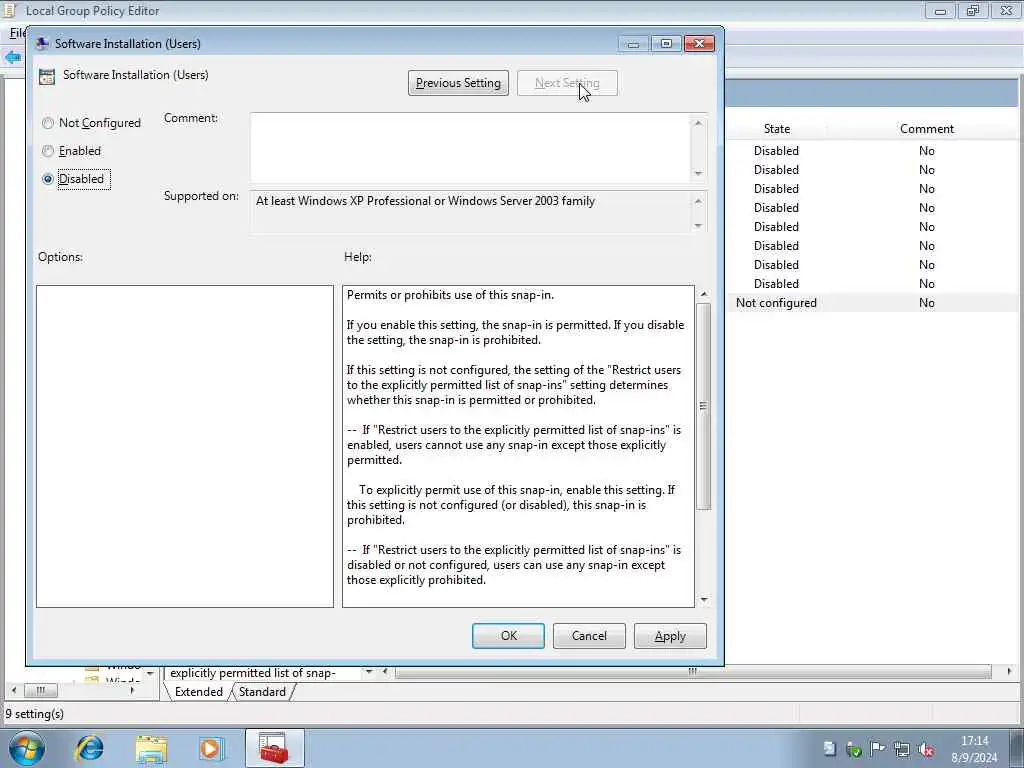
Task: Click the toolbox taskbar icon
Action: tap(274, 748)
